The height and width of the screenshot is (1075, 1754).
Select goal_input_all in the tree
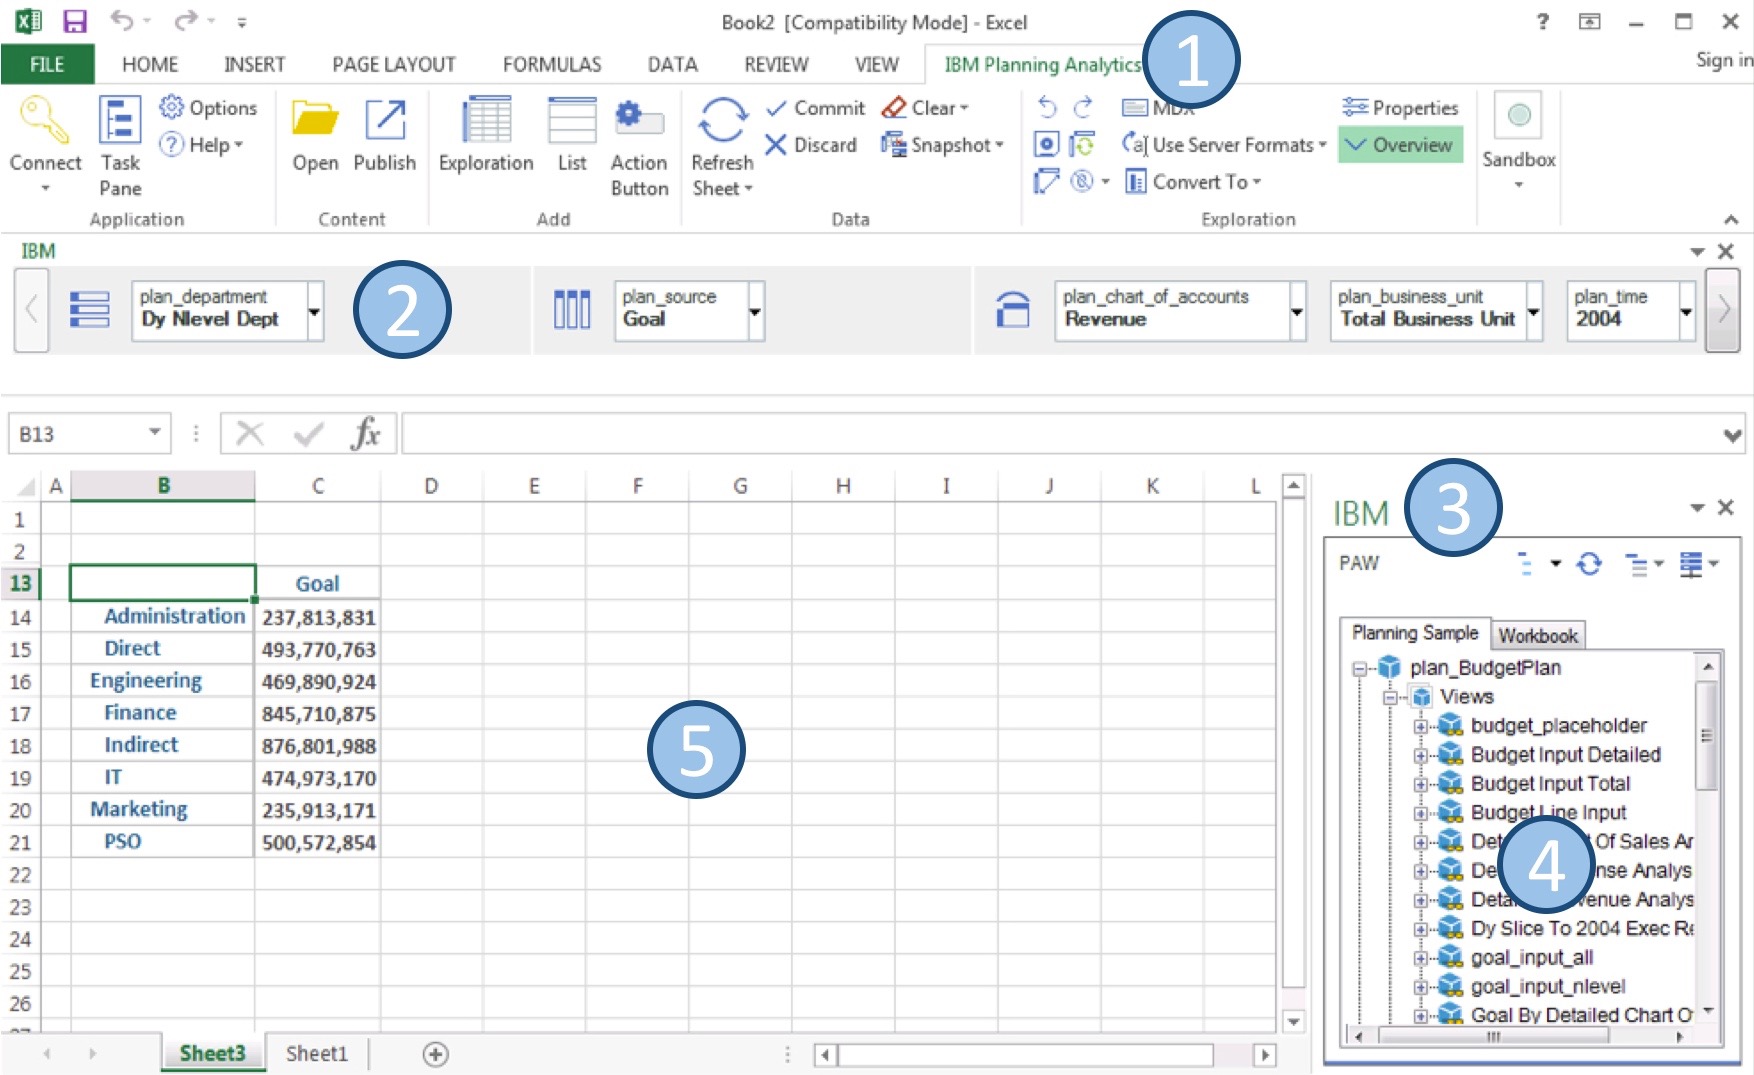(x=1531, y=958)
